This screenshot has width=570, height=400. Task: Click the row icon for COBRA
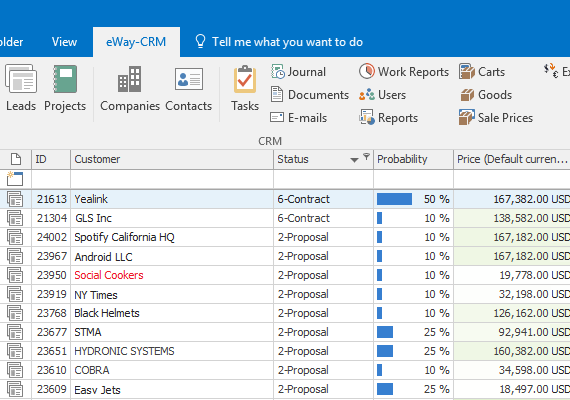[x=15, y=370]
